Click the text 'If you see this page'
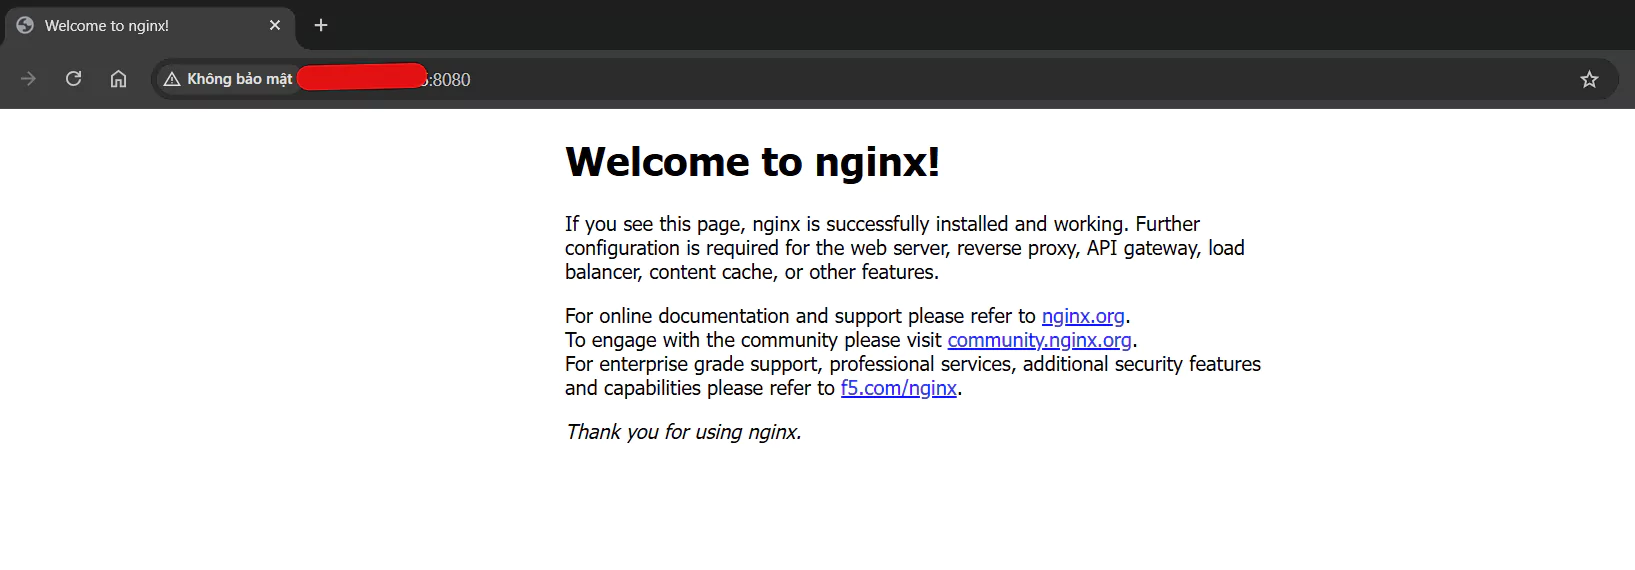 click(x=653, y=224)
